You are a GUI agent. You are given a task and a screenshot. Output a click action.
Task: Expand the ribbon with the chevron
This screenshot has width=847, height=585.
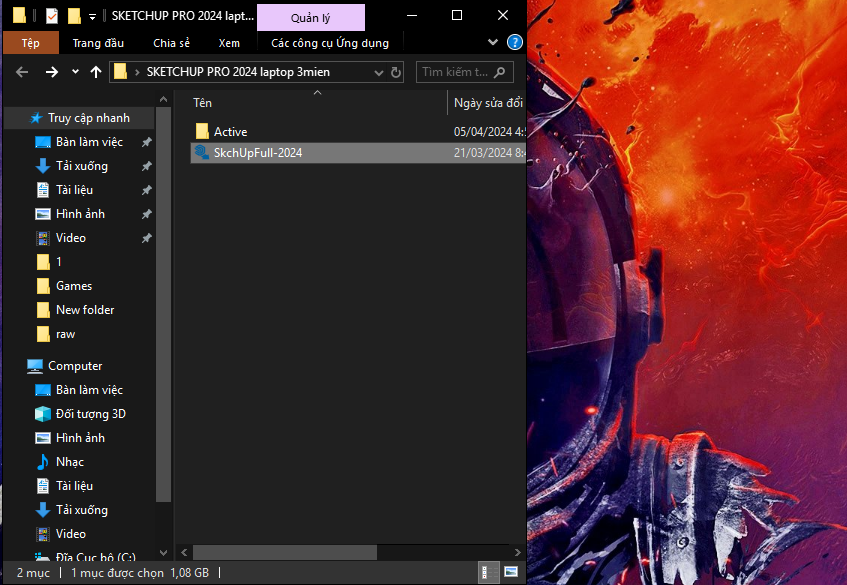pos(493,43)
